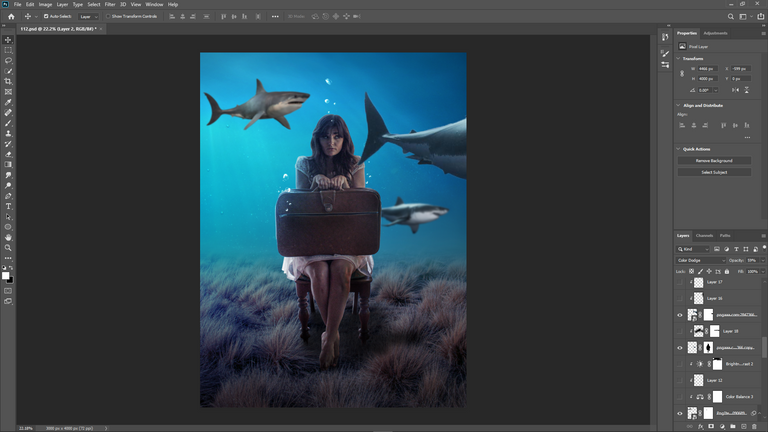Select the Eyedropper tool
The width and height of the screenshot is (768, 432).
coord(8,102)
